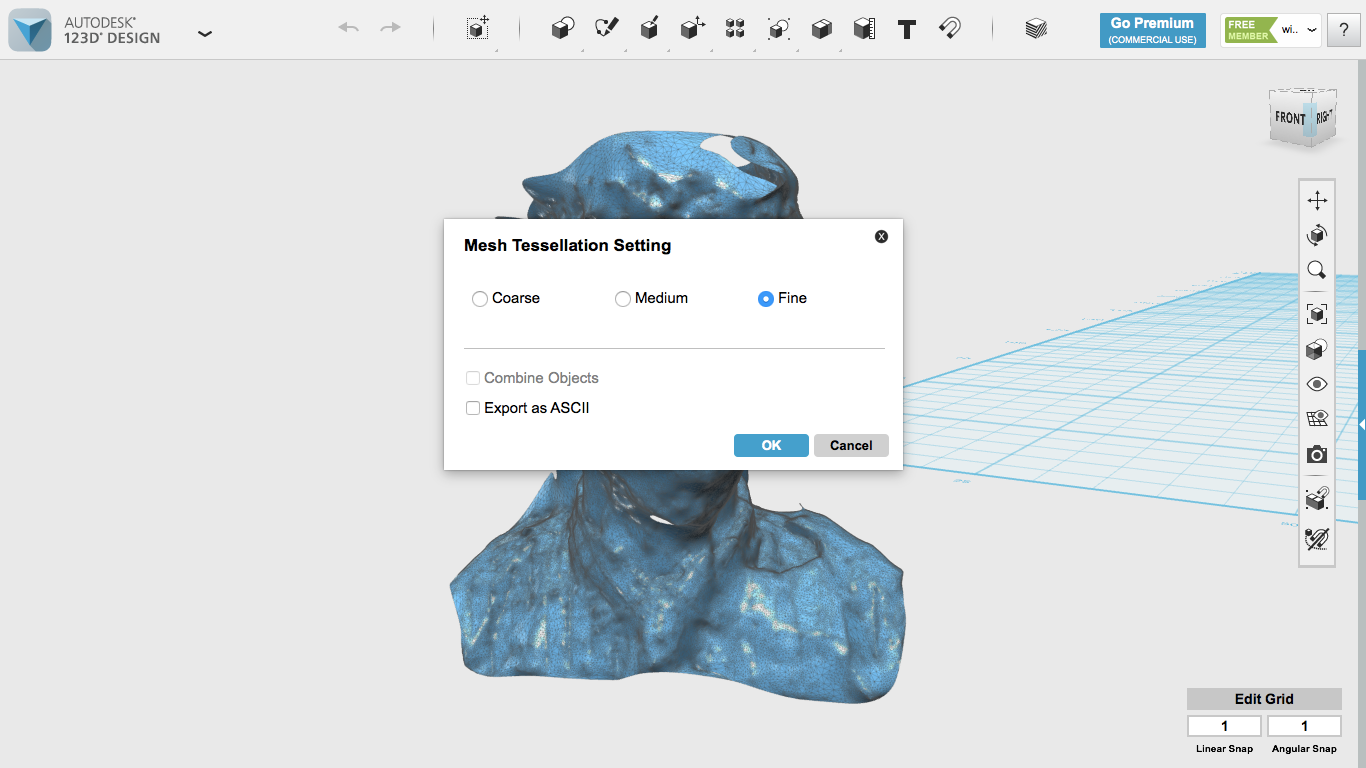Image resolution: width=1366 pixels, height=768 pixels.
Task: Click the FRONT face of view cube
Action: click(1289, 118)
